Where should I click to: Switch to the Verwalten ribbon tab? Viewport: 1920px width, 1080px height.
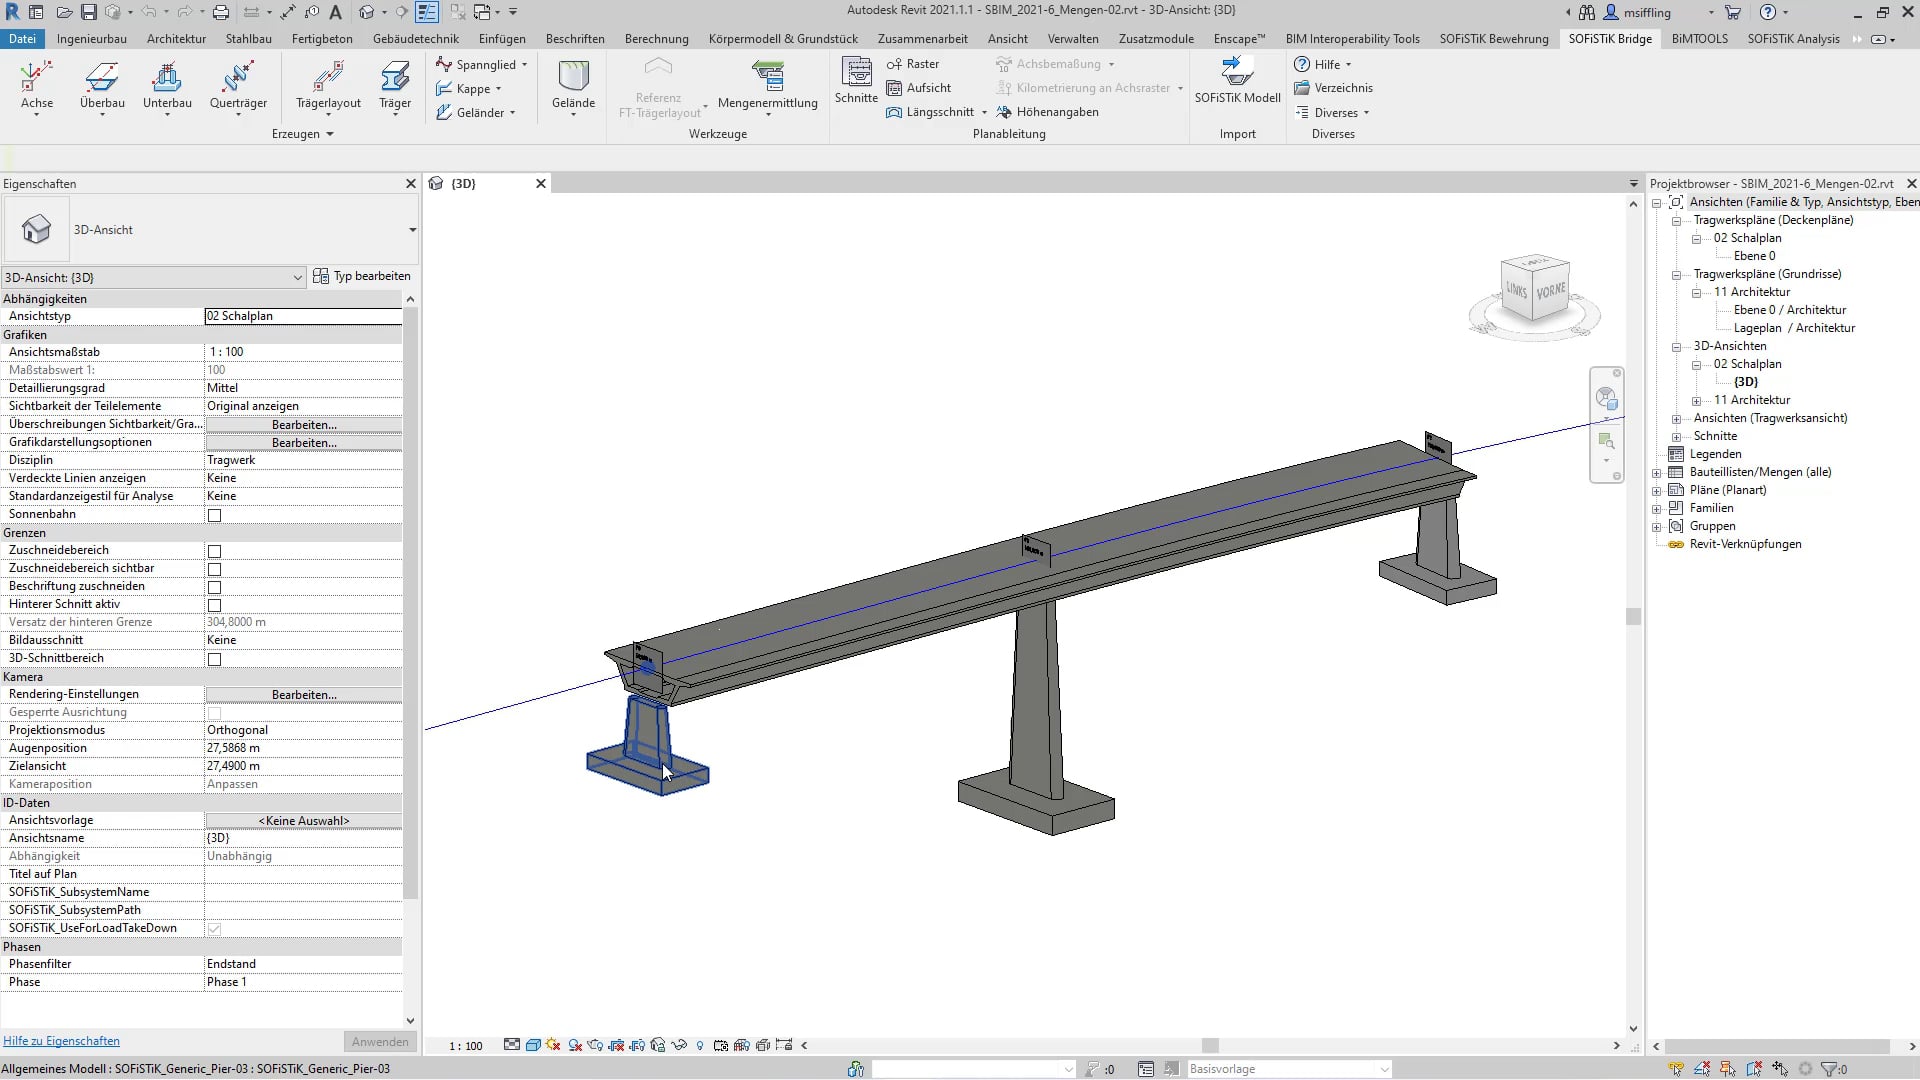(1073, 39)
